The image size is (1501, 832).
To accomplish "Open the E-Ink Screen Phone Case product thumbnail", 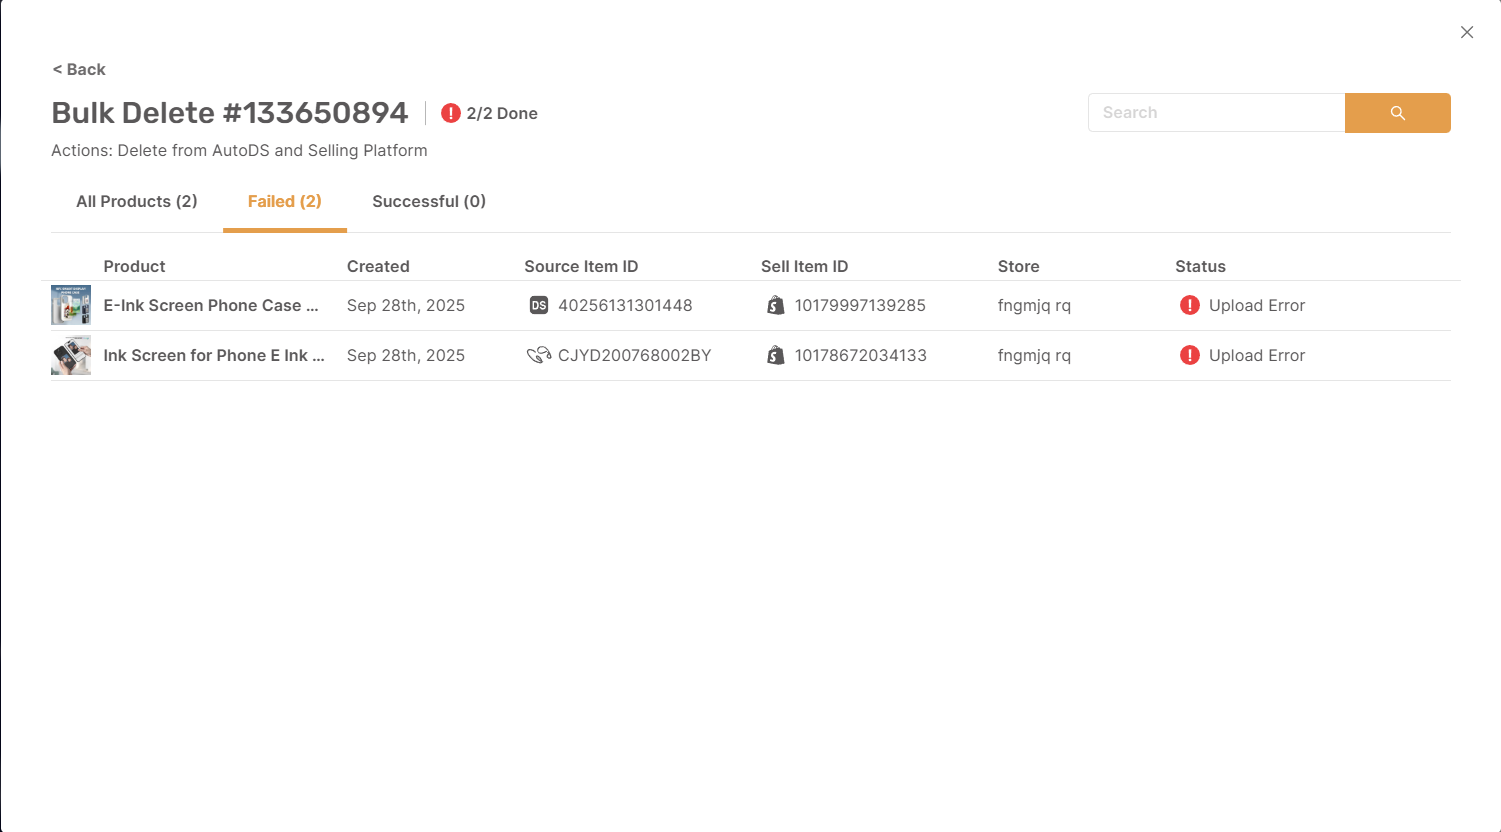I will pos(71,306).
